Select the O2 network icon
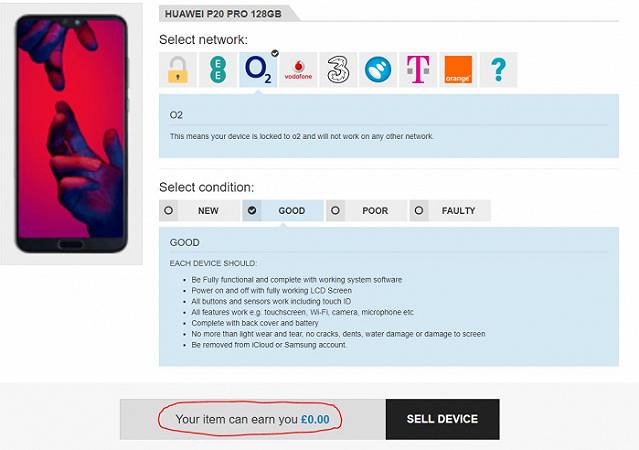Image resolution: width=639 pixels, height=450 pixels. click(x=258, y=70)
